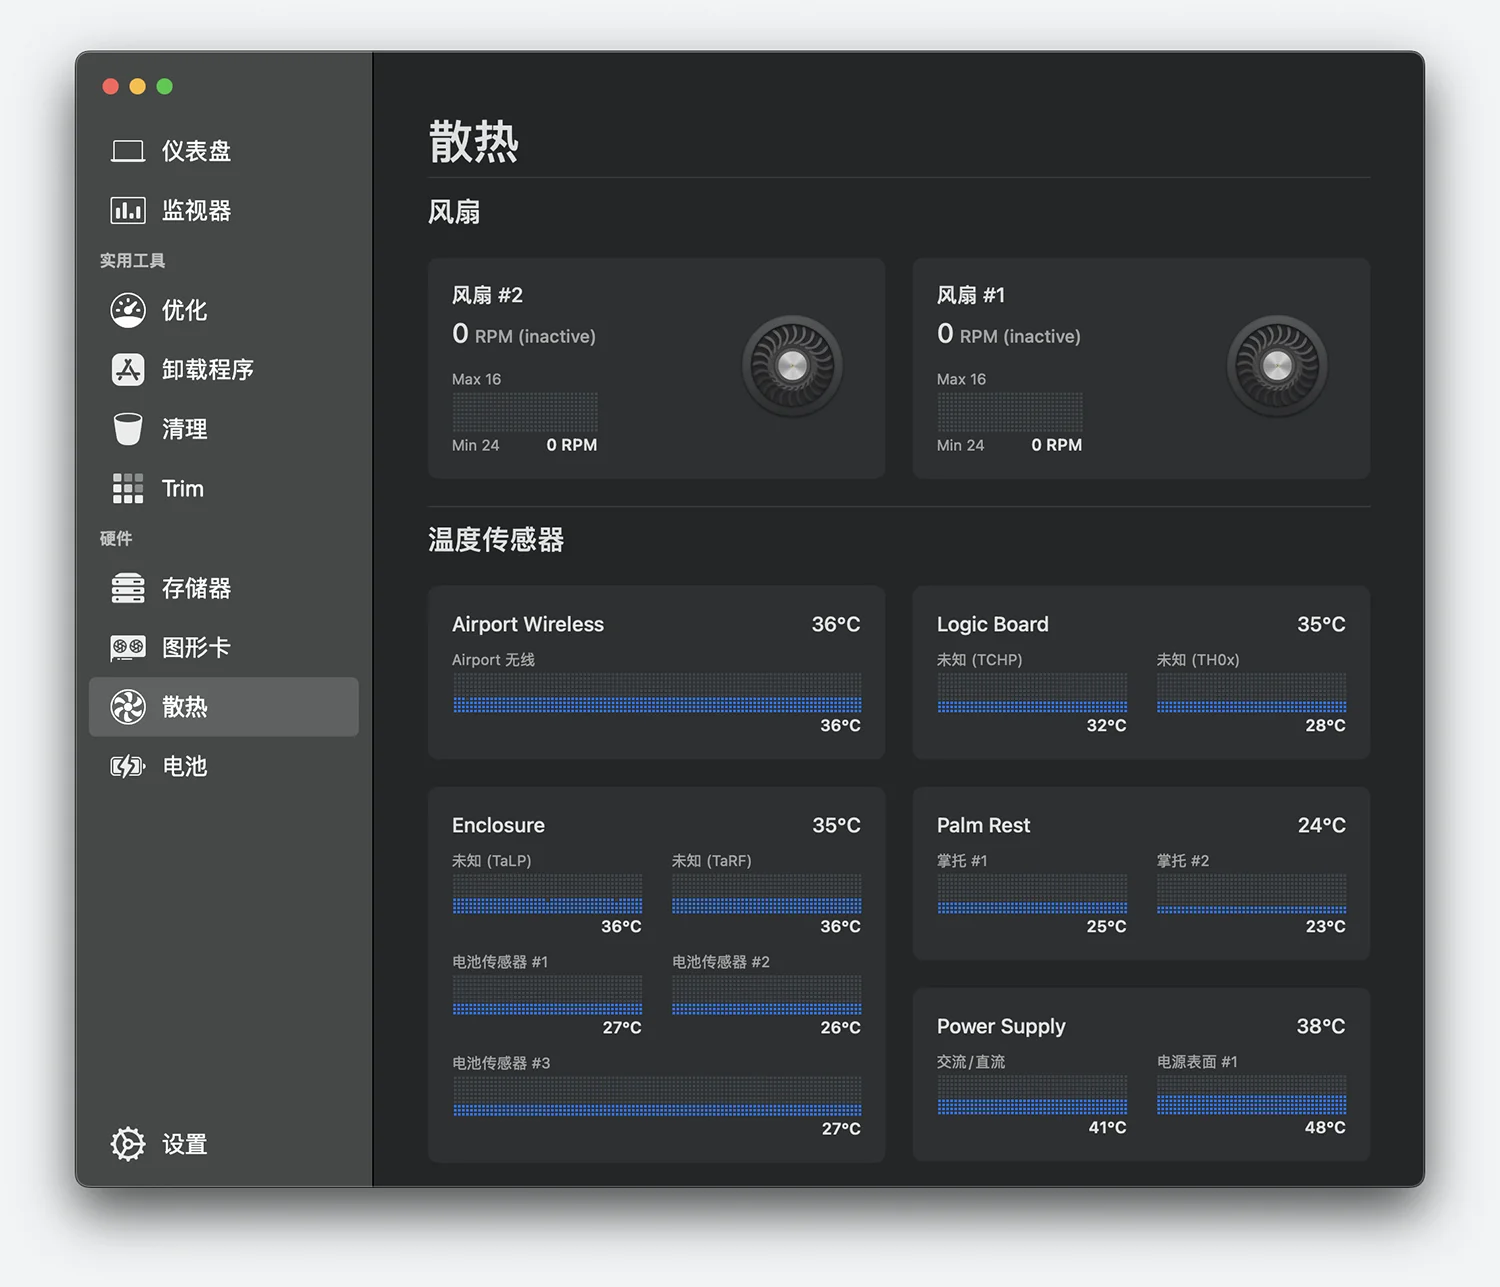Select the 优化 gauge icon
Screen dimensions: 1500x1287
128,311
